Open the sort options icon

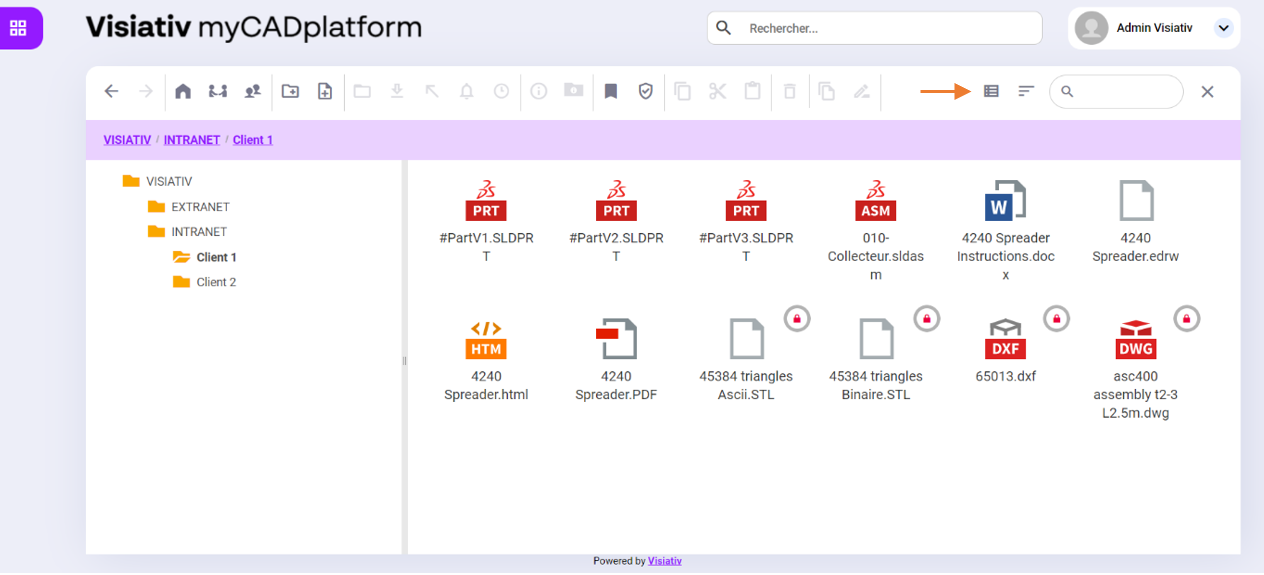1026,91
